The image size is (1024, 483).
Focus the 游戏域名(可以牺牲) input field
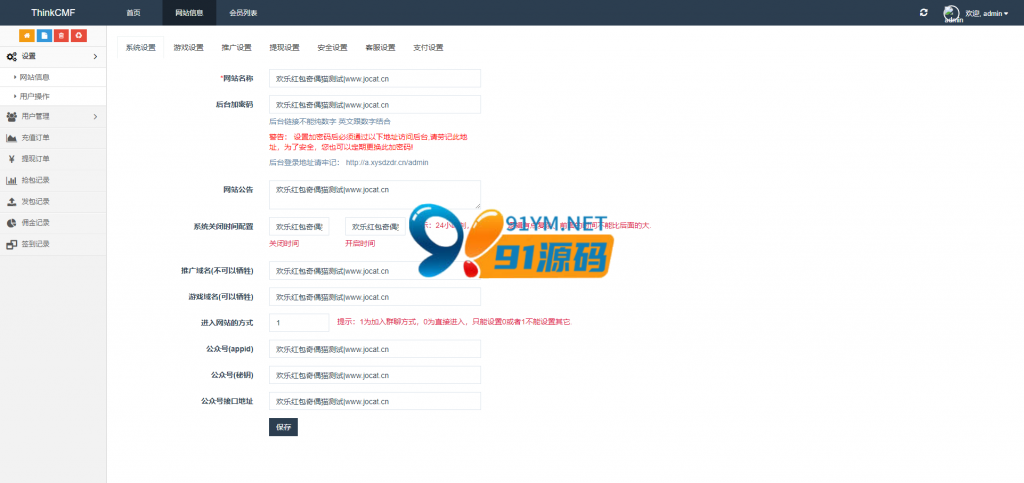pos(375,297)
